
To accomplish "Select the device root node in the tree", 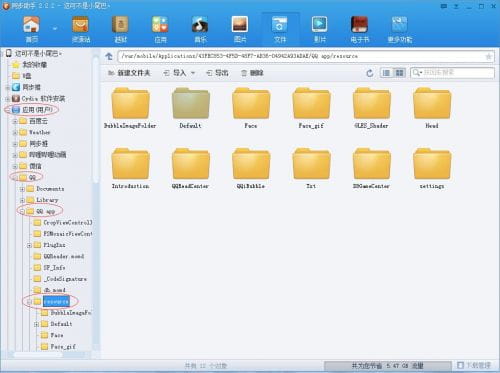I will (x=34, y=53).
